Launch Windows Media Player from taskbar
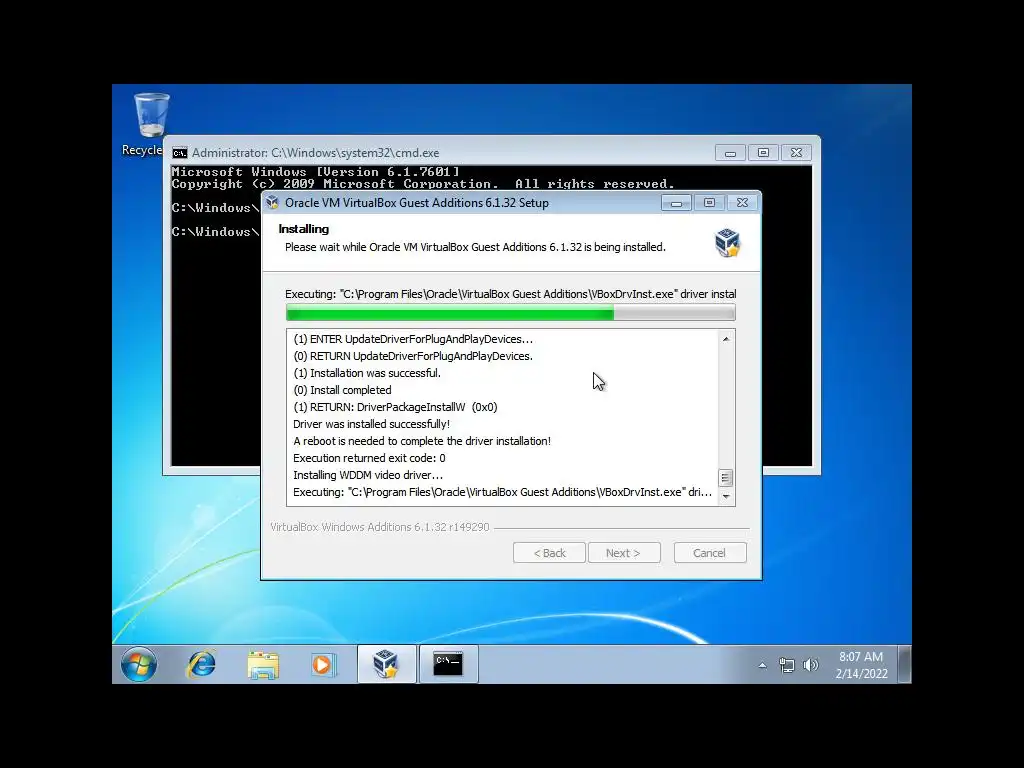This screenshot has height=768, width=1024. (x=323, y=665)
